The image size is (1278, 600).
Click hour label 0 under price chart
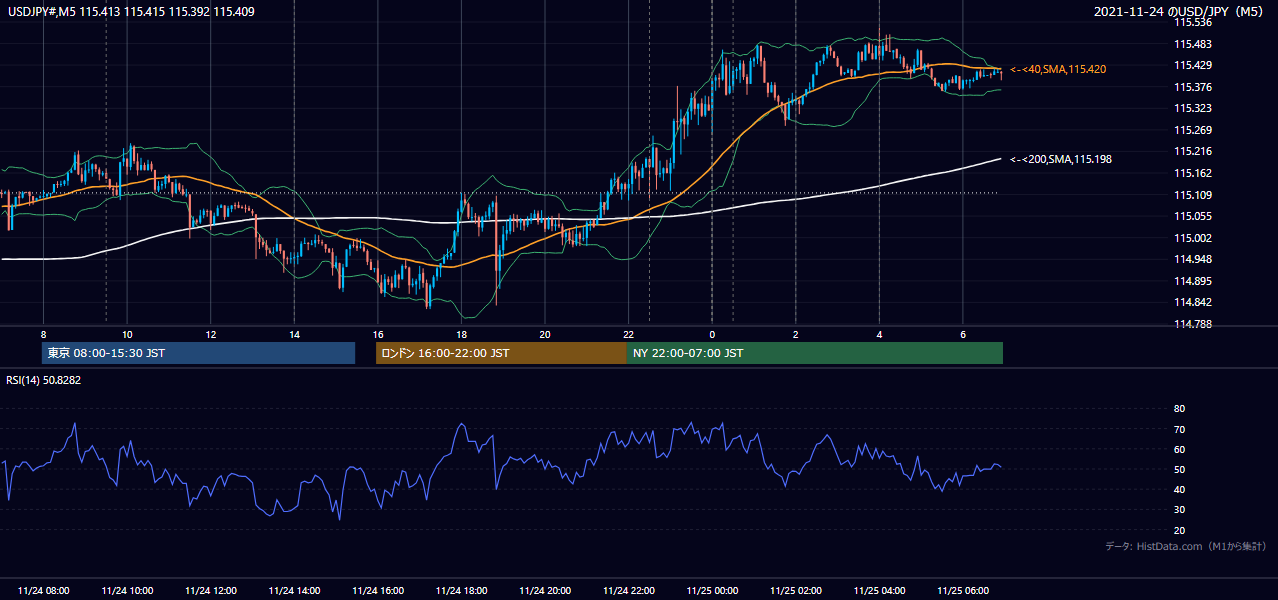(x=712, y=334)
